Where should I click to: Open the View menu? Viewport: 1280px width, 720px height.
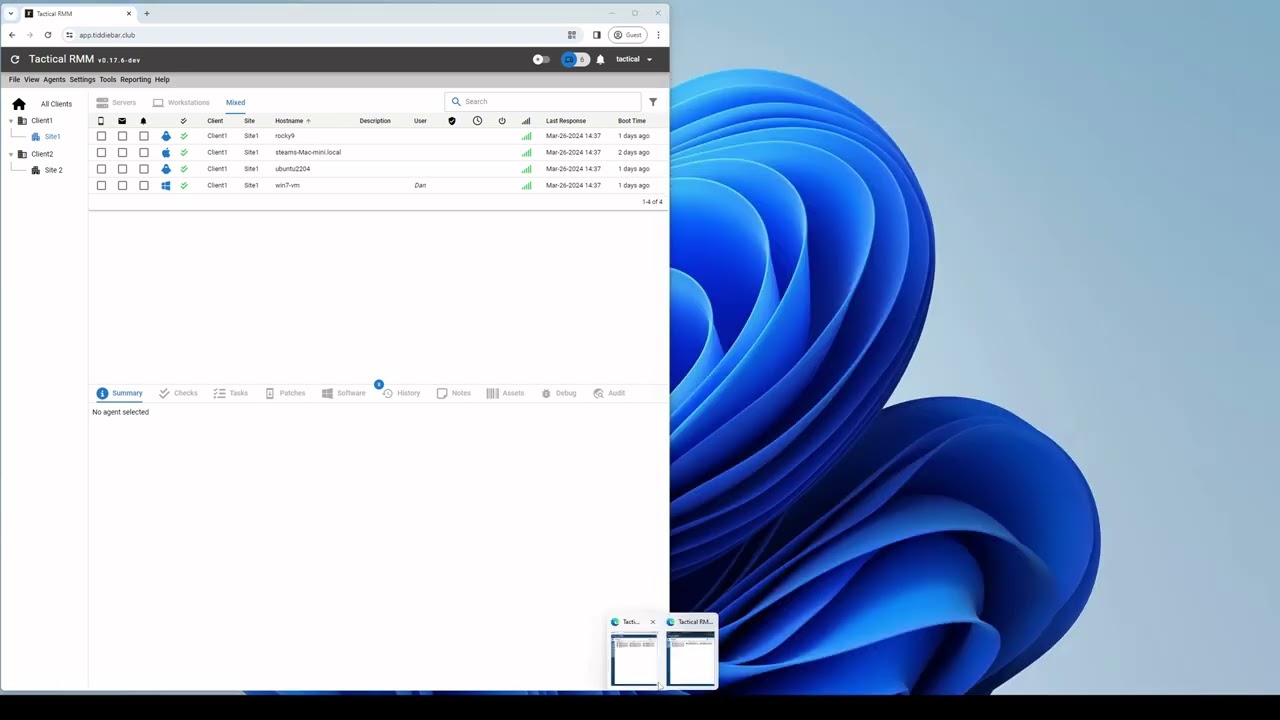[32, 79]
